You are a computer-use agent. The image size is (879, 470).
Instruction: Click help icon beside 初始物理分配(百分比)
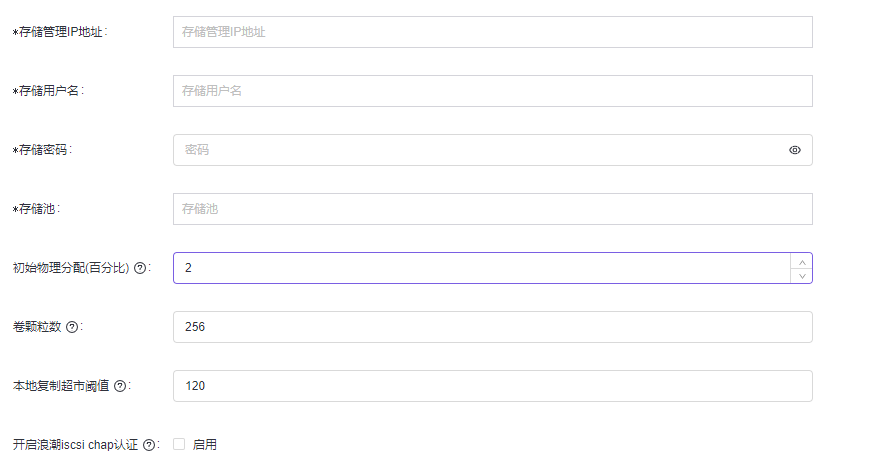pyautogui.click(x=140, y=268)
